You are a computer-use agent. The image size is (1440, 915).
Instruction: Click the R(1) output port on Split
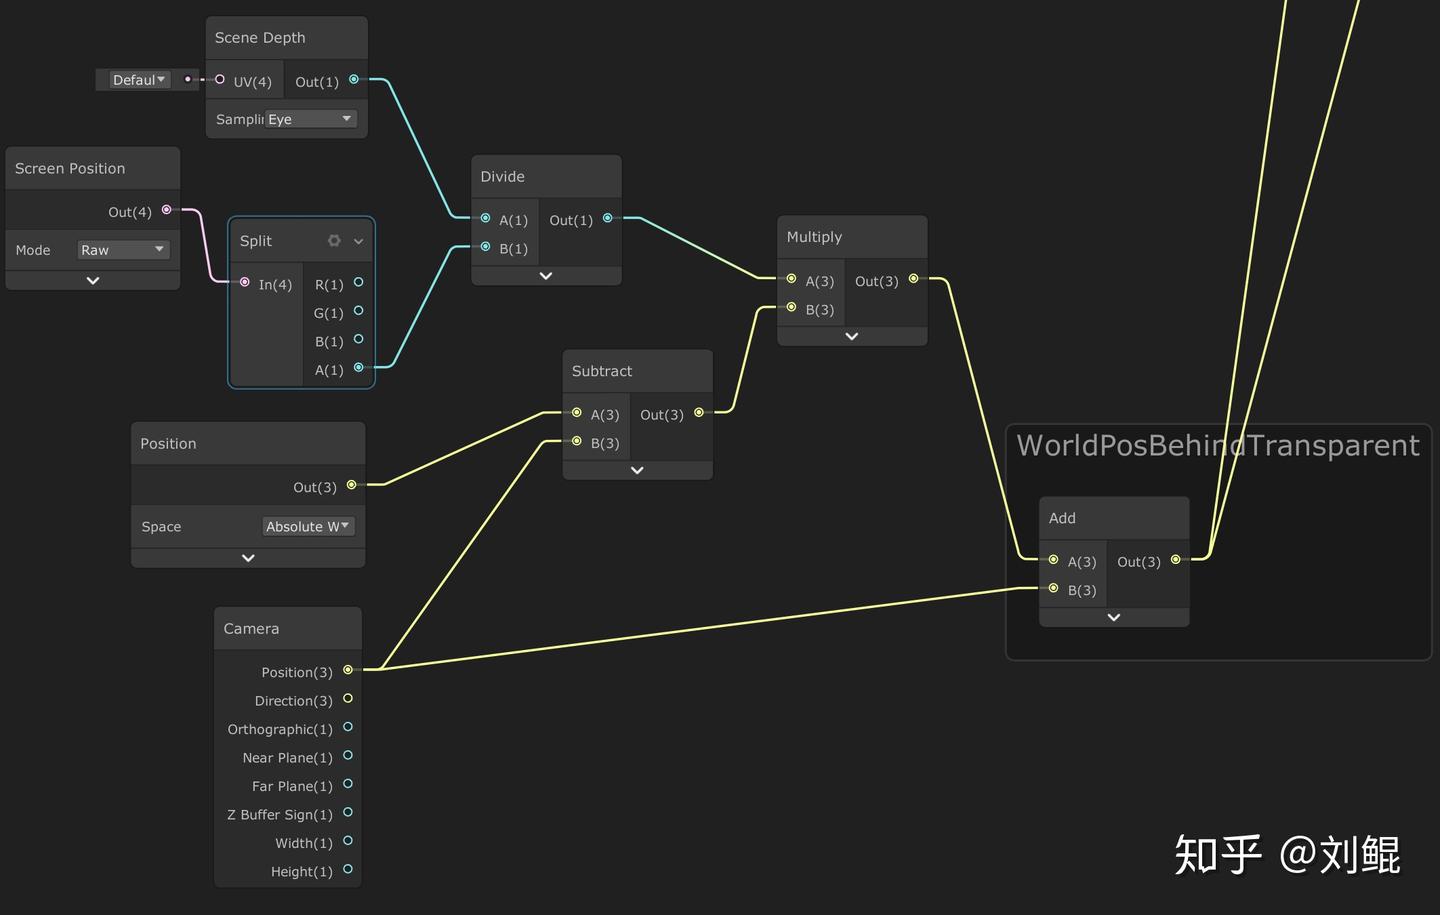click(358, 283)
